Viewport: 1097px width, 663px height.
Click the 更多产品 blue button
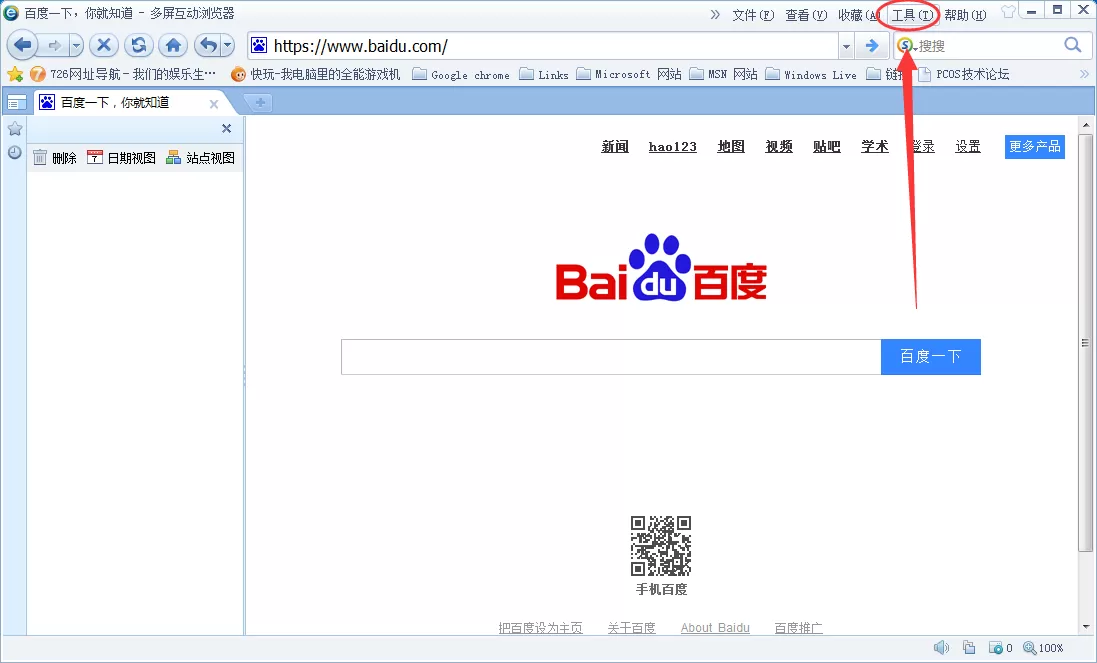[1035, 147]
